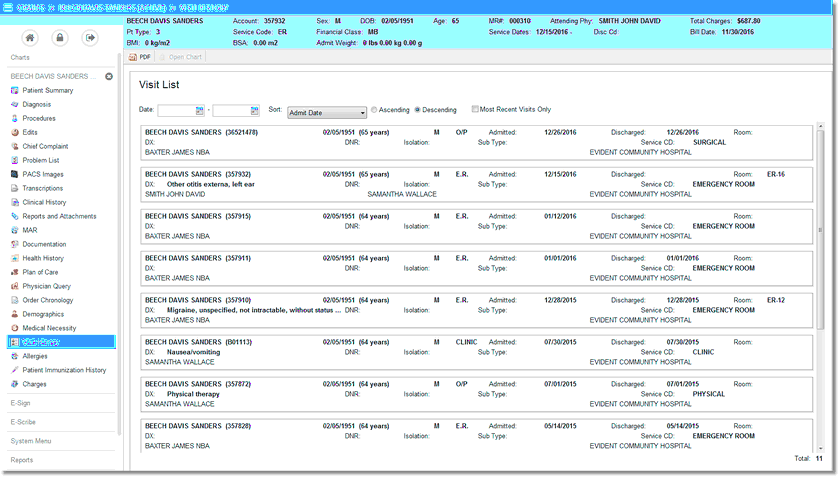This screenshot has height=477, width=839.
Task: Click the Order Chronology sidebar icon
Action: tap(15, 300)
